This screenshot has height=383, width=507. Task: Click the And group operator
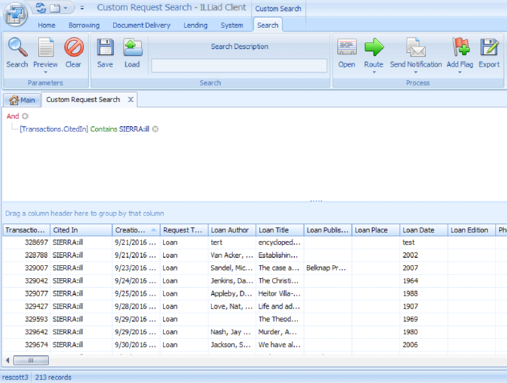(13, 116)
